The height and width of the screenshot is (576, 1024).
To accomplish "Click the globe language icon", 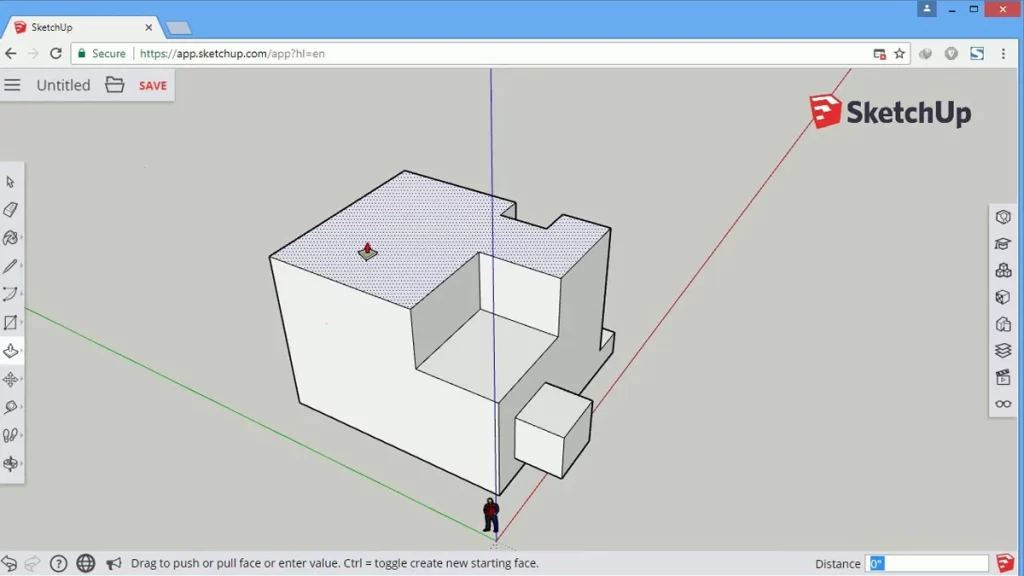I will (x=86, y=564).
